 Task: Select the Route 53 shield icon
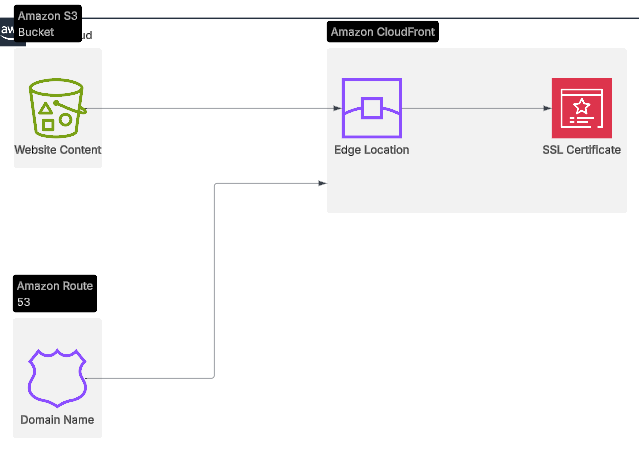point(57,377)
